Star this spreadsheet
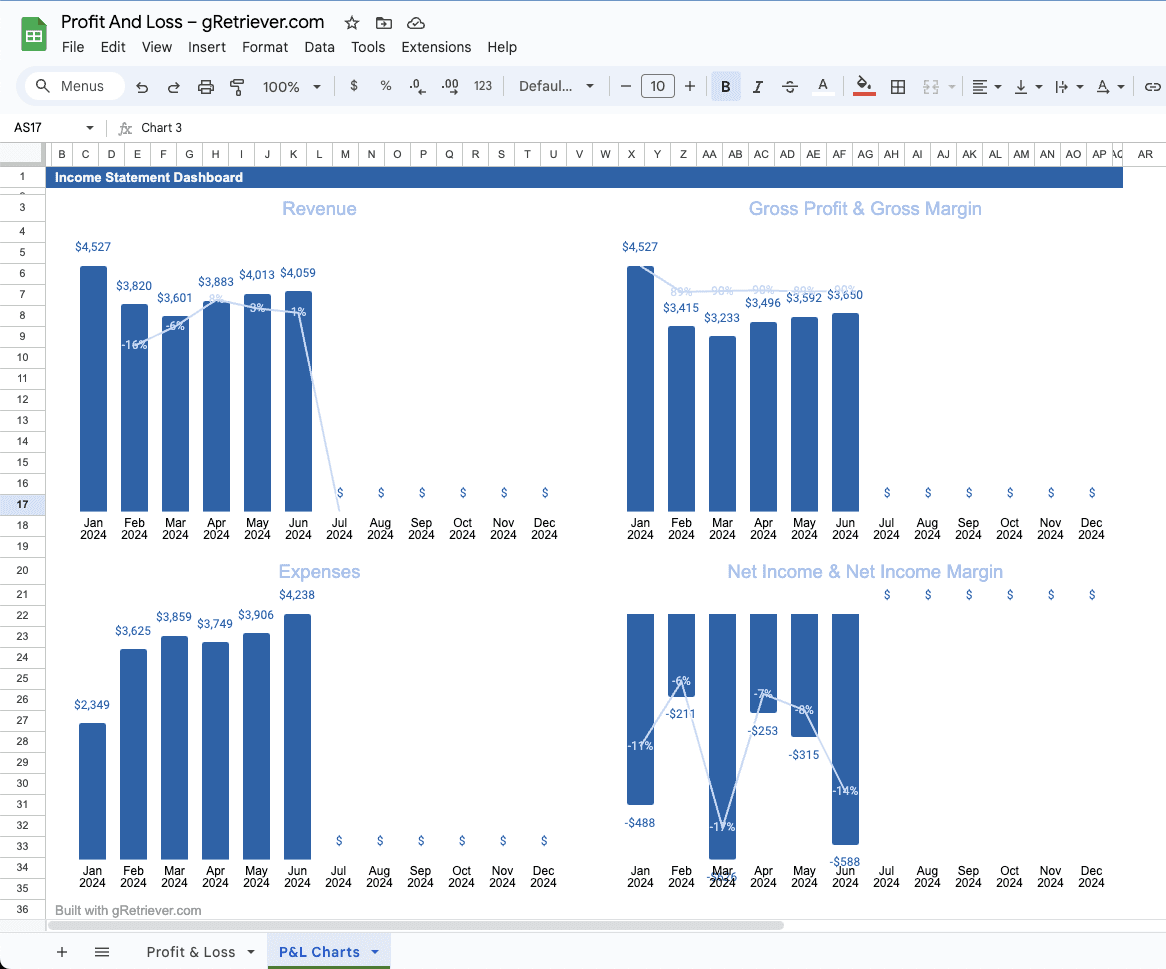Viewport: 1166px width, 969px height. (x=352, y=23)
